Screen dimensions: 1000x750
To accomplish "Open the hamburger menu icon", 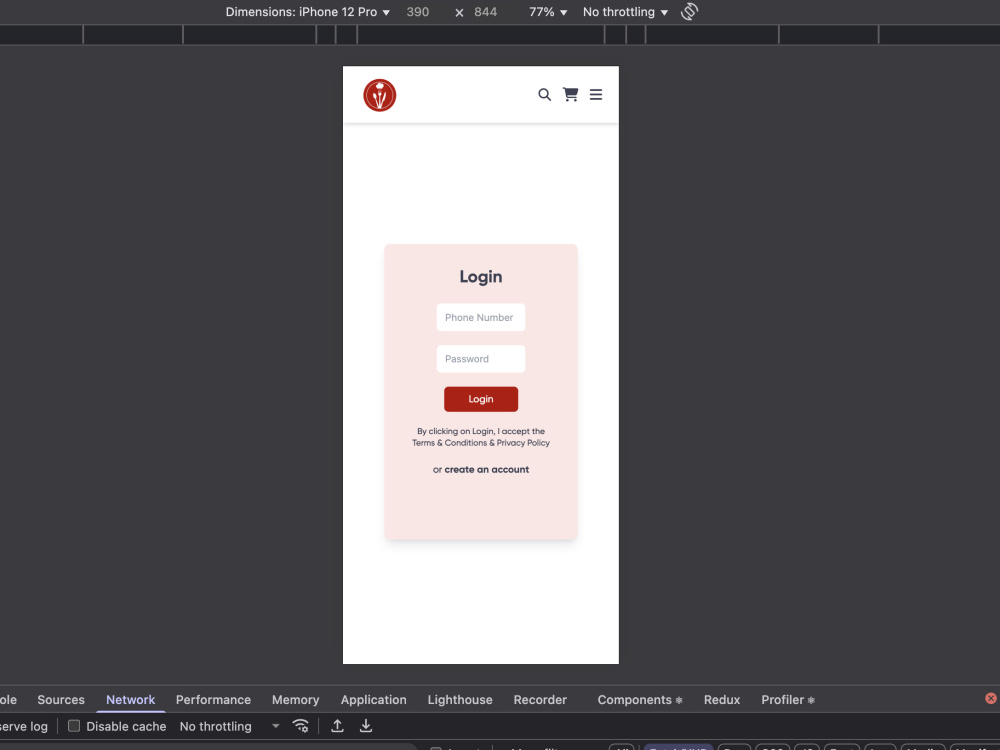I will click(x=596, y=94).
